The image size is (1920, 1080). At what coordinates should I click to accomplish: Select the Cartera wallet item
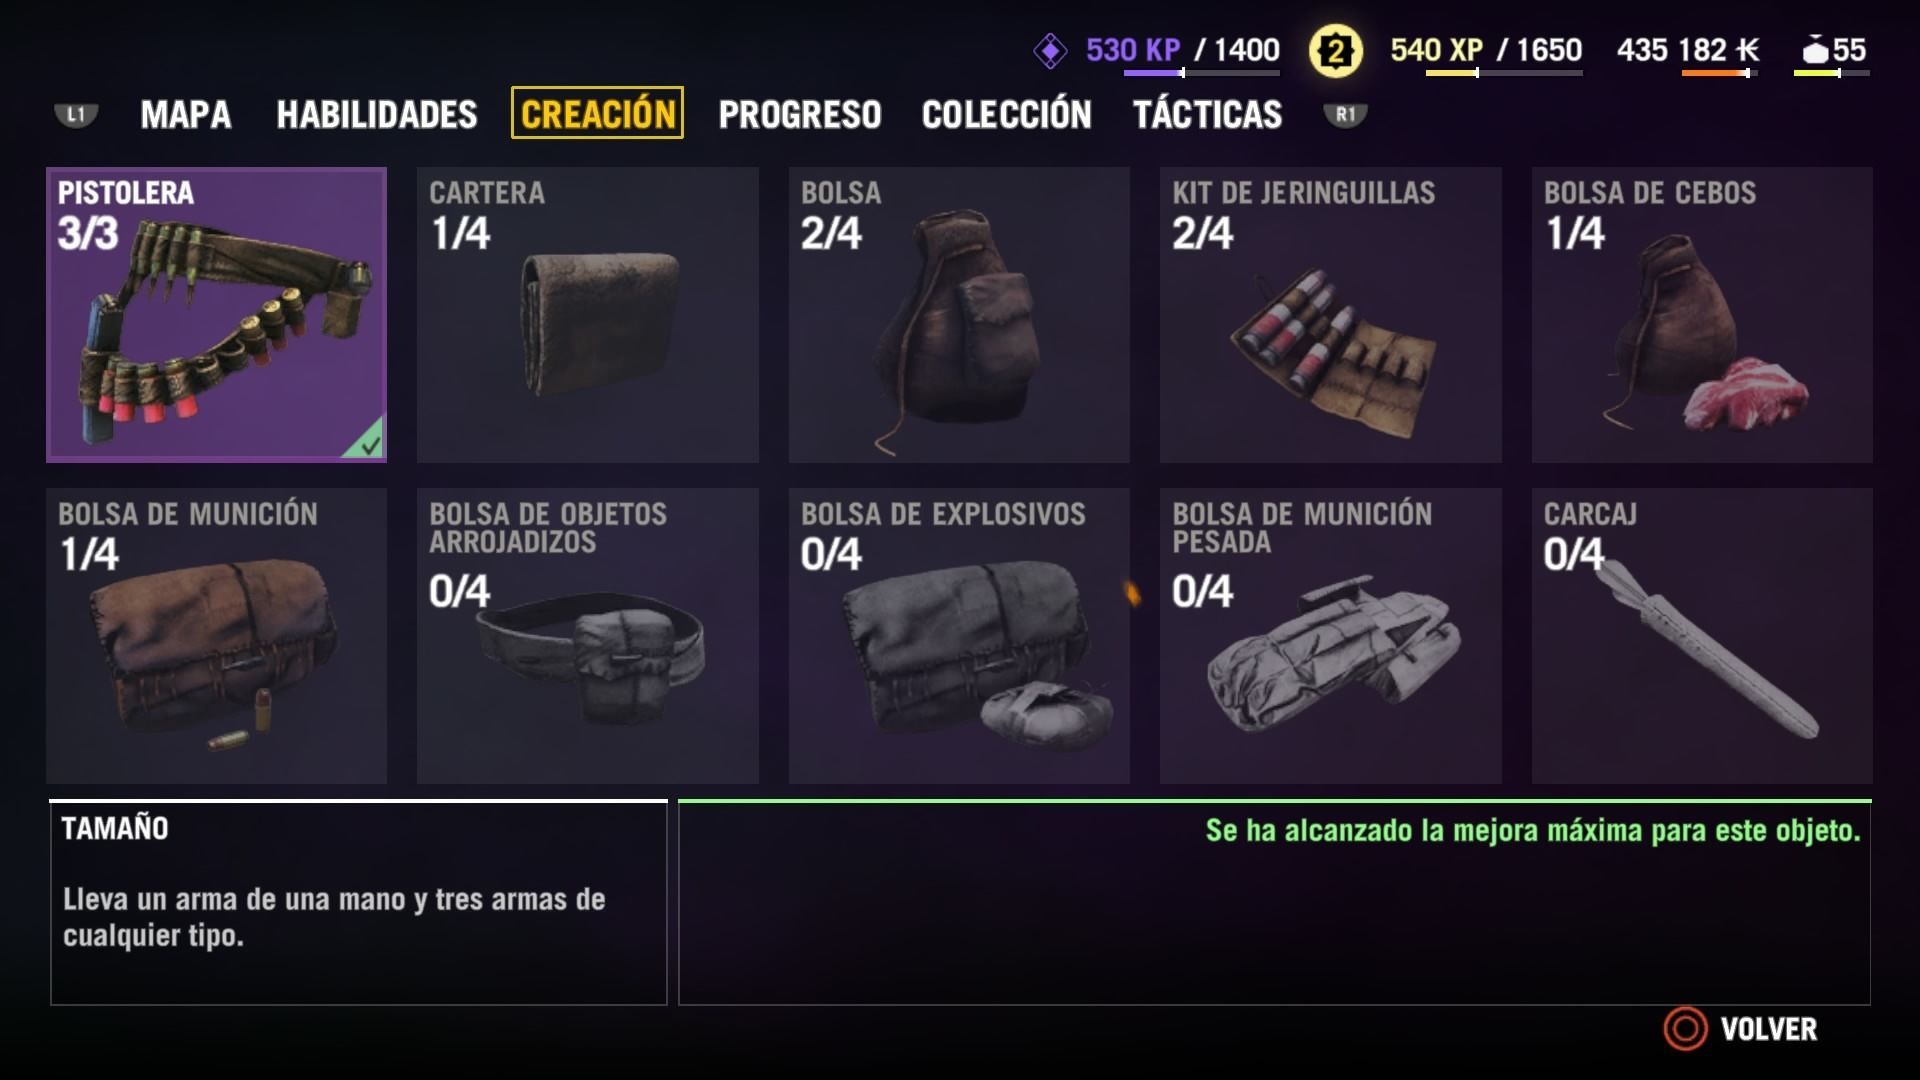click(x=588, y=314)
